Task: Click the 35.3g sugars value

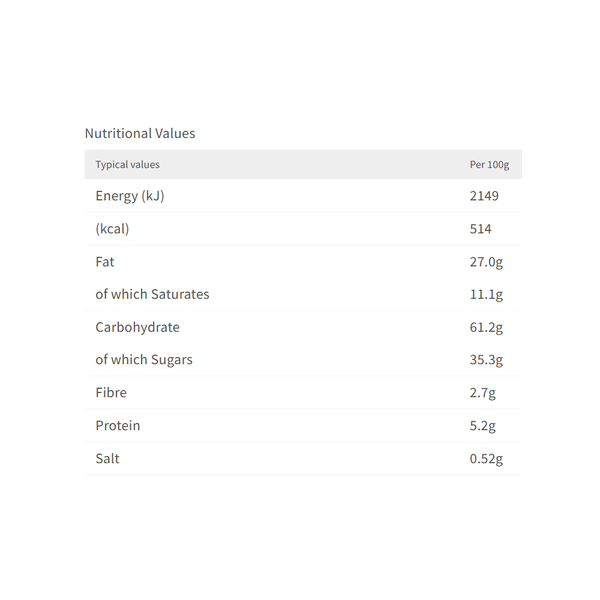Action: point(486,360)
